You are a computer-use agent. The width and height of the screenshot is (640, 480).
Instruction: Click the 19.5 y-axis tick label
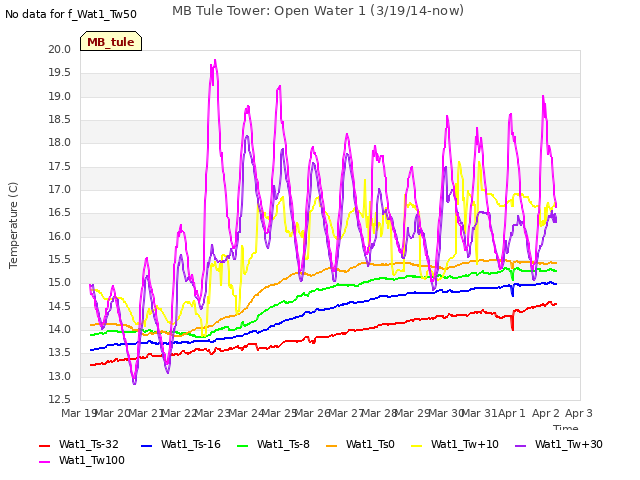pyautogui.click(x=60, y=73)
